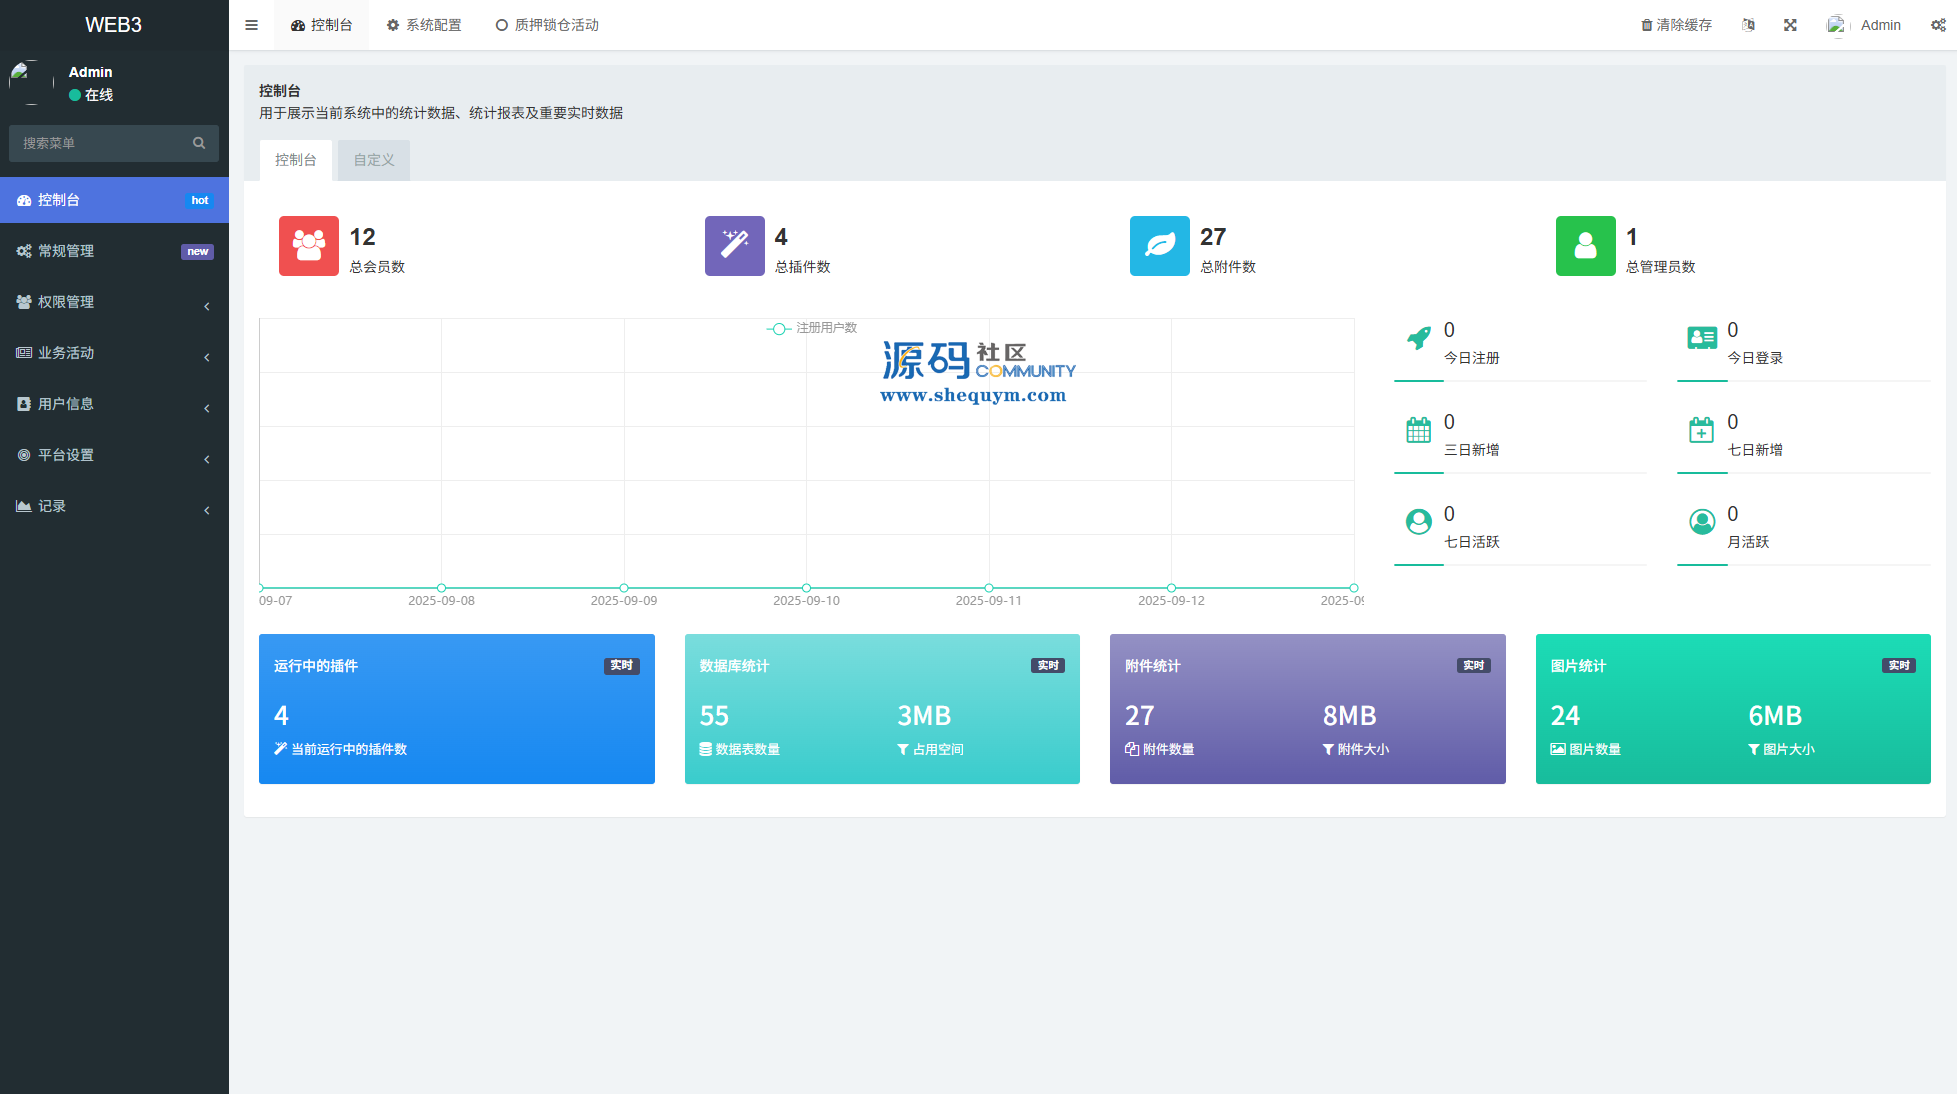1957x1094 pixels.
Task: Switch to the 自定义 tab
Action: [373, 160]
